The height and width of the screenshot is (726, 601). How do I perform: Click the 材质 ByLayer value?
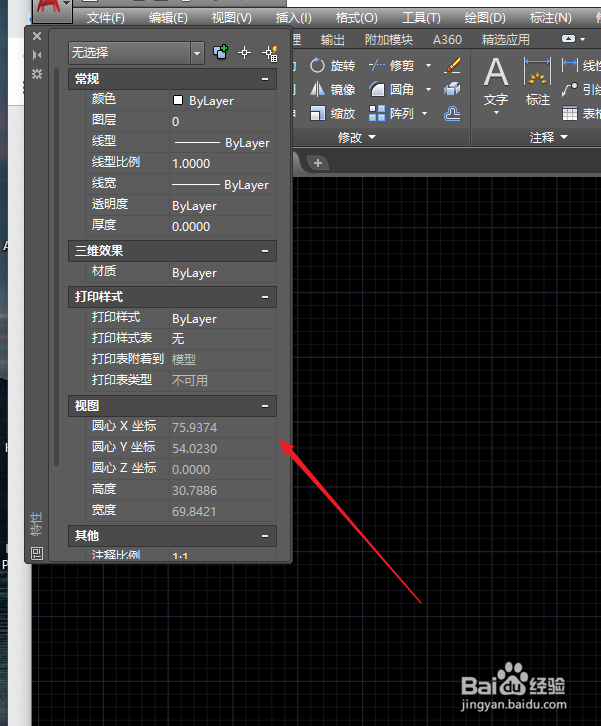click(223, 273)
